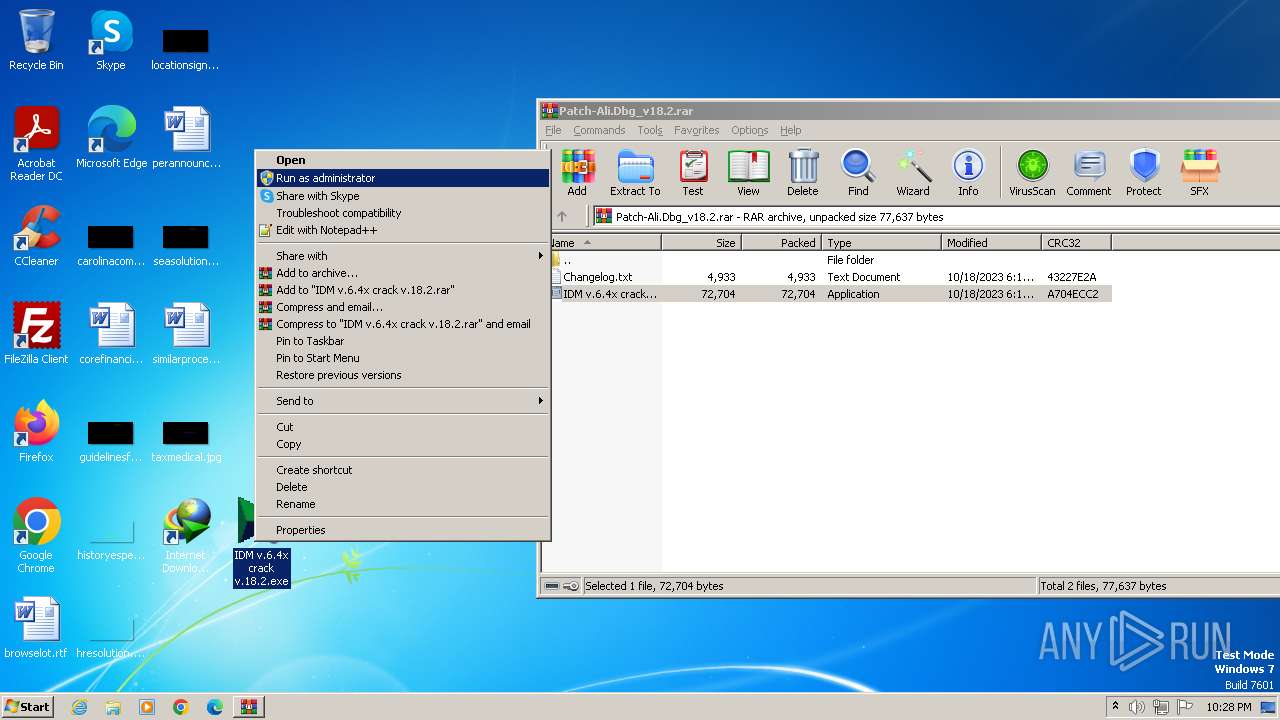Choose Add to archive... option
This screenshot has height=720, width=1280.
click(x=403, y=273)
